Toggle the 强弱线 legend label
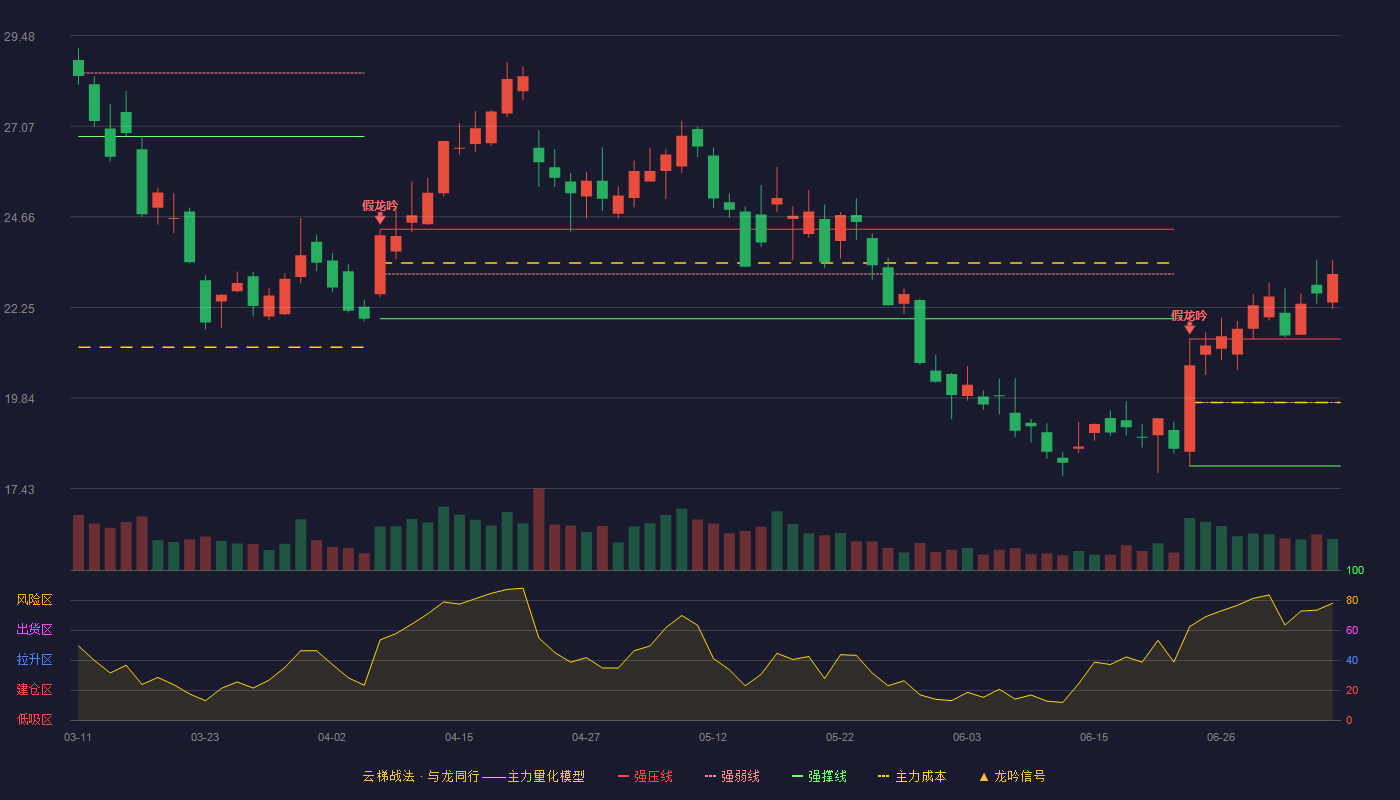 pyautogui.click(x=740, y=776)
